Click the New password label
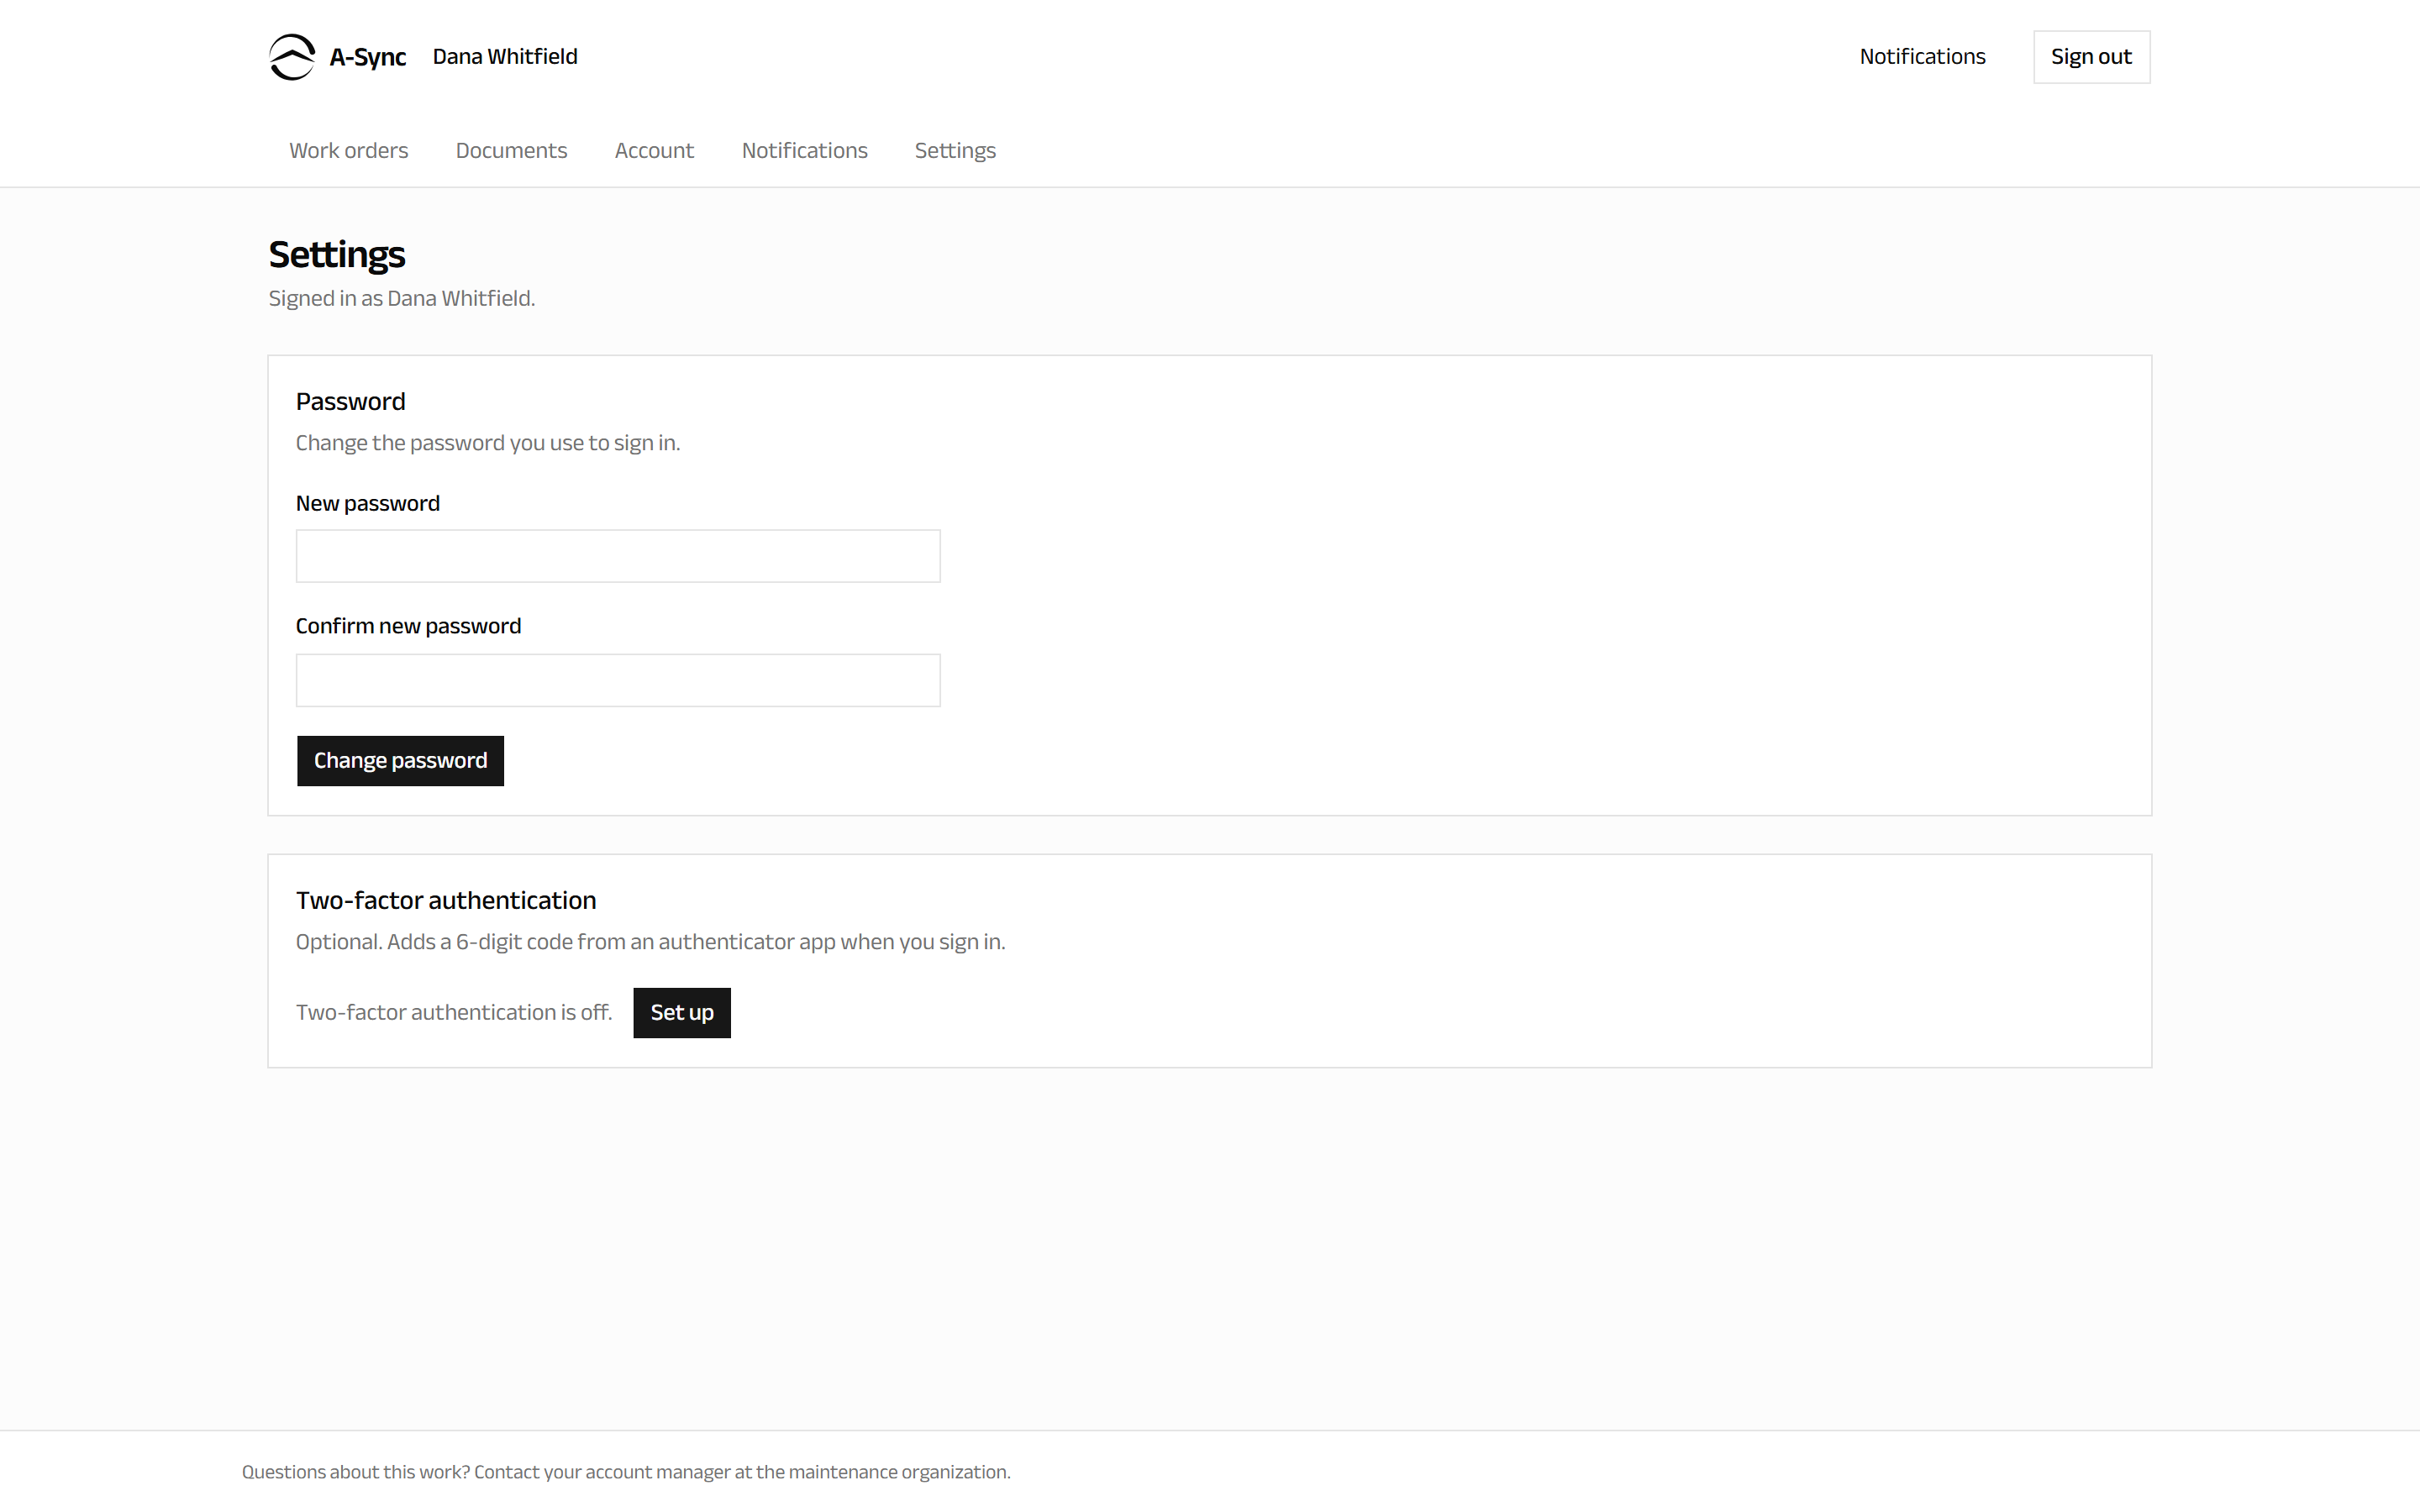Image resolution: width=2420 pixels, height=1512 pixels. click(368, 503)
